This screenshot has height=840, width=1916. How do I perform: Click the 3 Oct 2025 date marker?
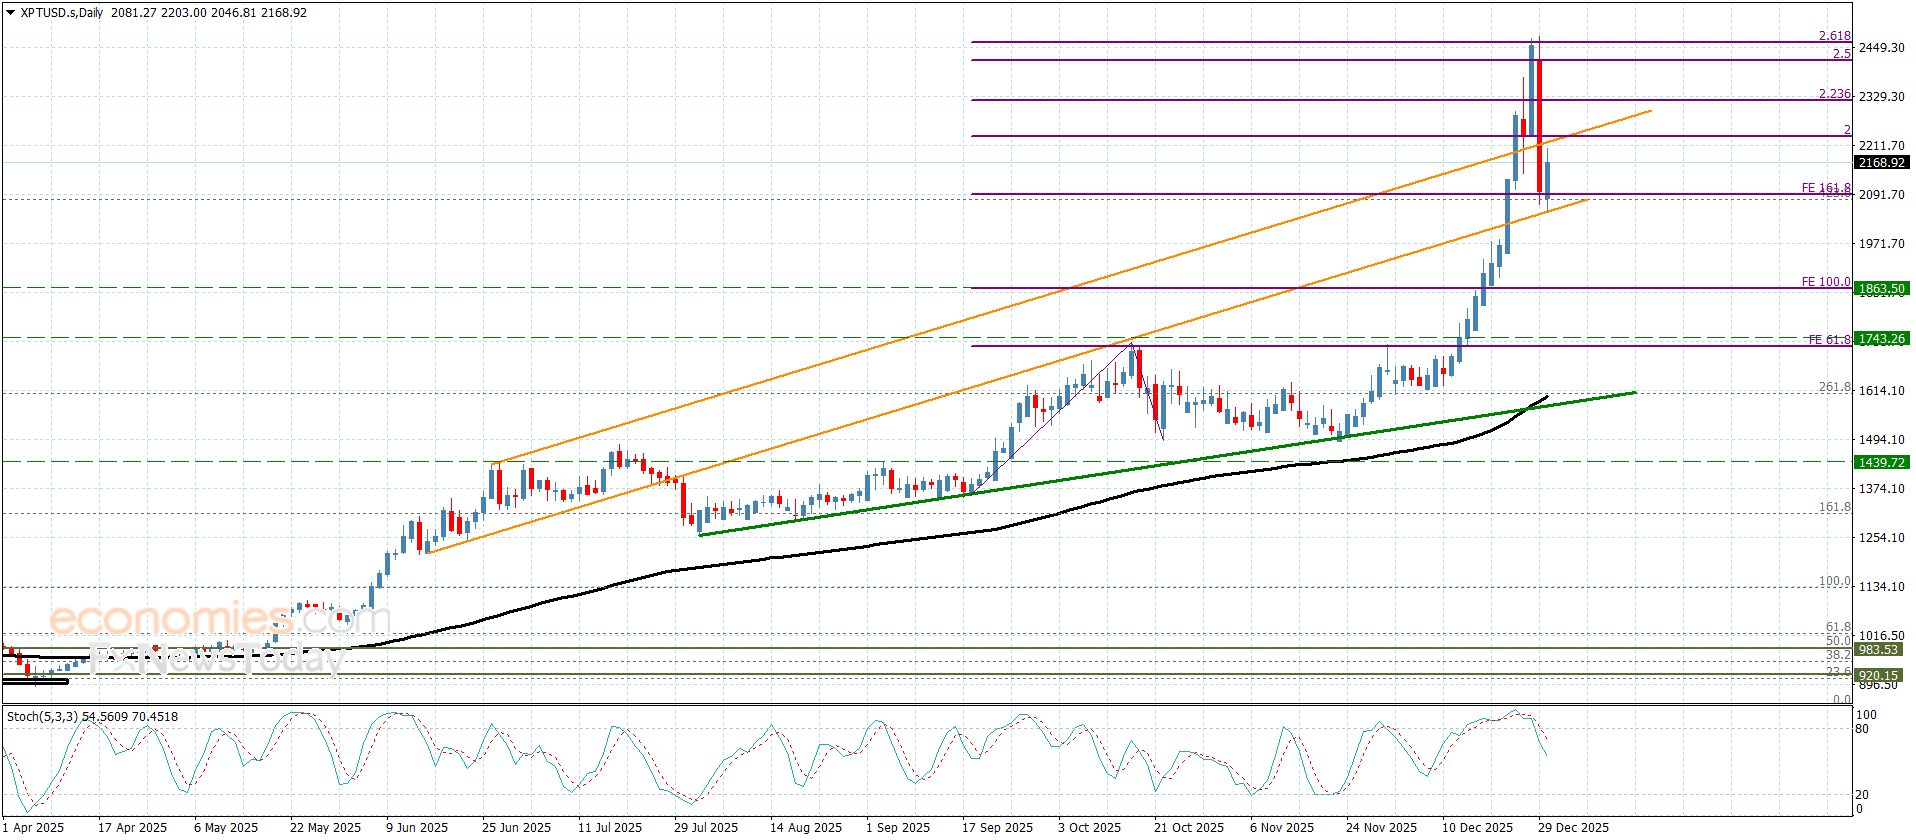pyautogui.click(x=1089, y=827)
